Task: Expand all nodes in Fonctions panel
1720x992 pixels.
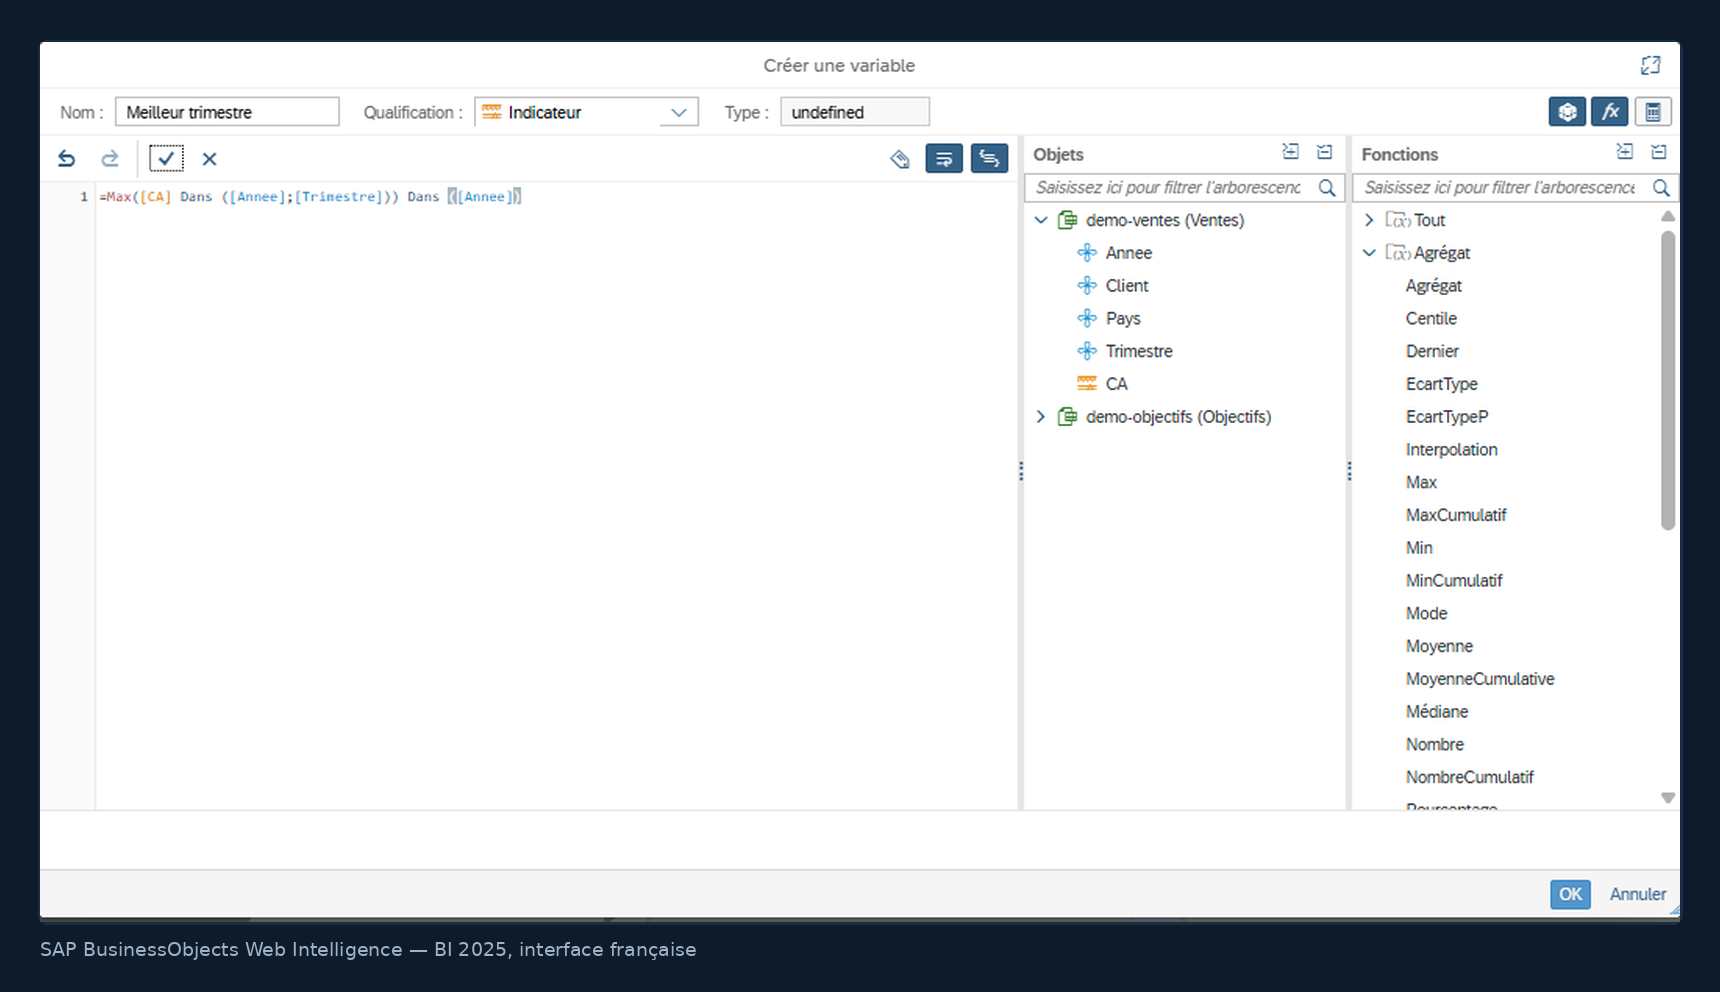Action: (x=1625, y=152)
